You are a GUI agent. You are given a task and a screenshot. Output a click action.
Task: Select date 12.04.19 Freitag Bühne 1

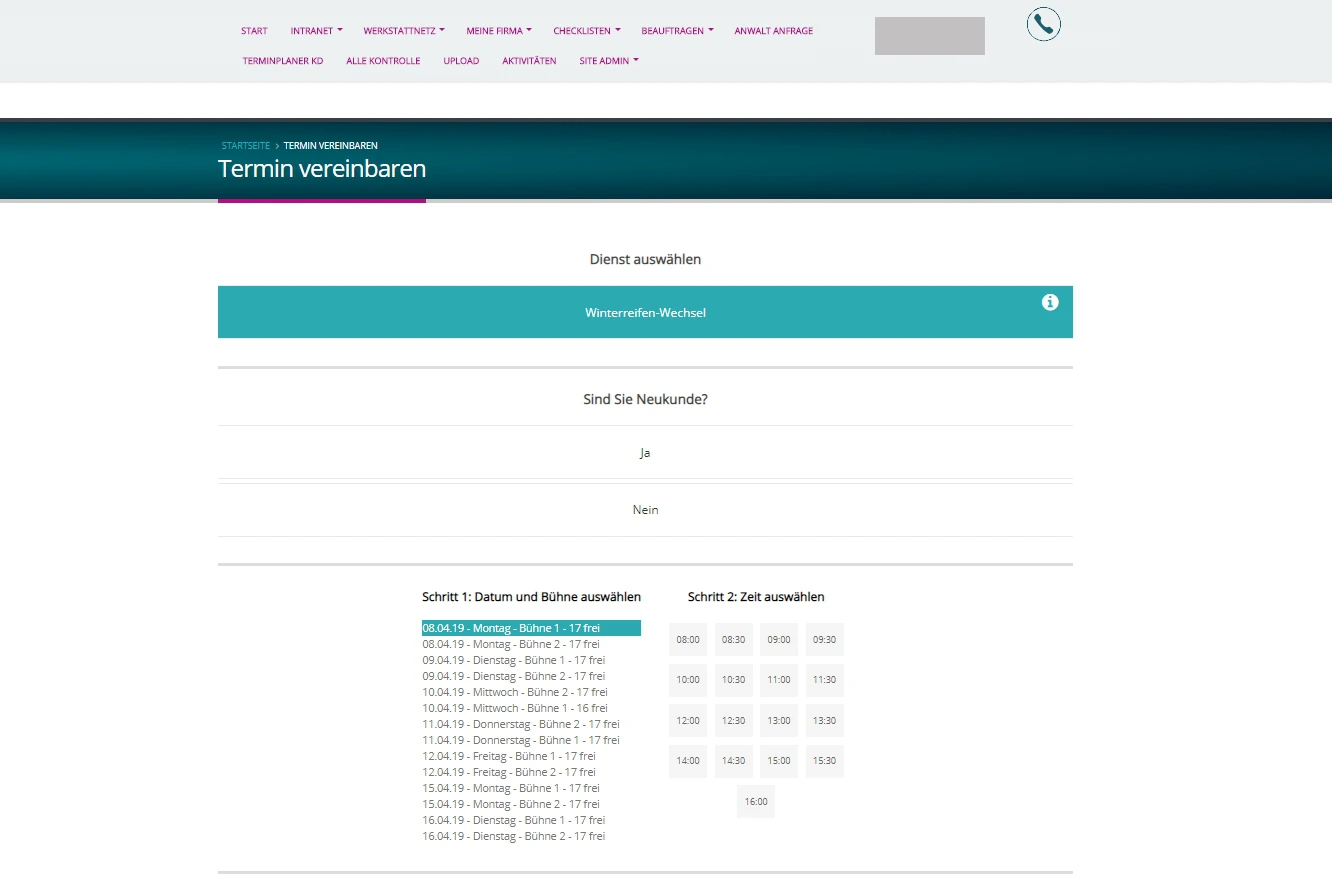click(508, 755)
